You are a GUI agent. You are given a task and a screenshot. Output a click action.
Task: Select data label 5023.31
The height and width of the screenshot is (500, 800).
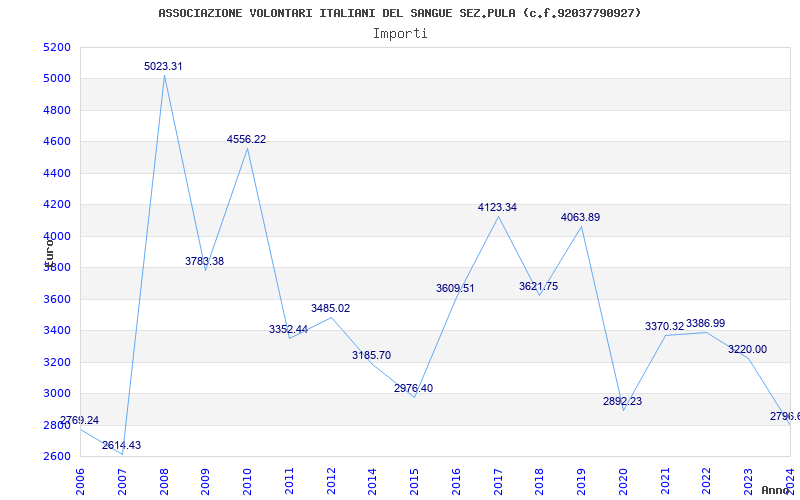click(163, 66)
